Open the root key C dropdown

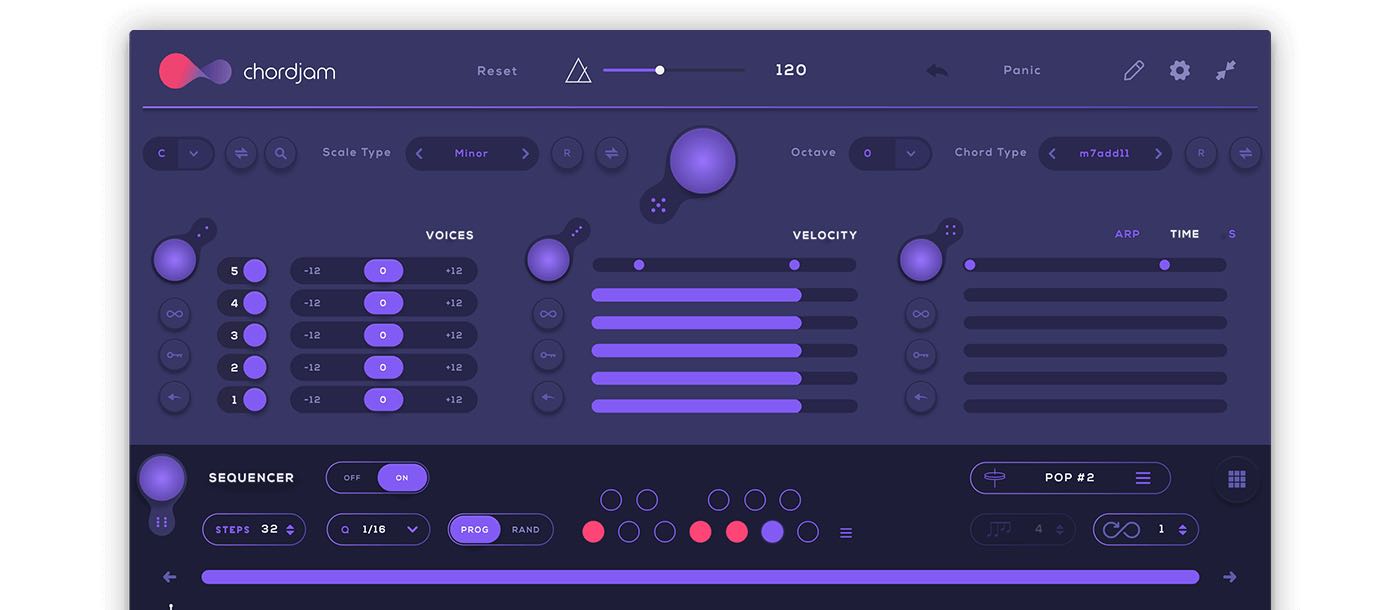pos(193,153)
